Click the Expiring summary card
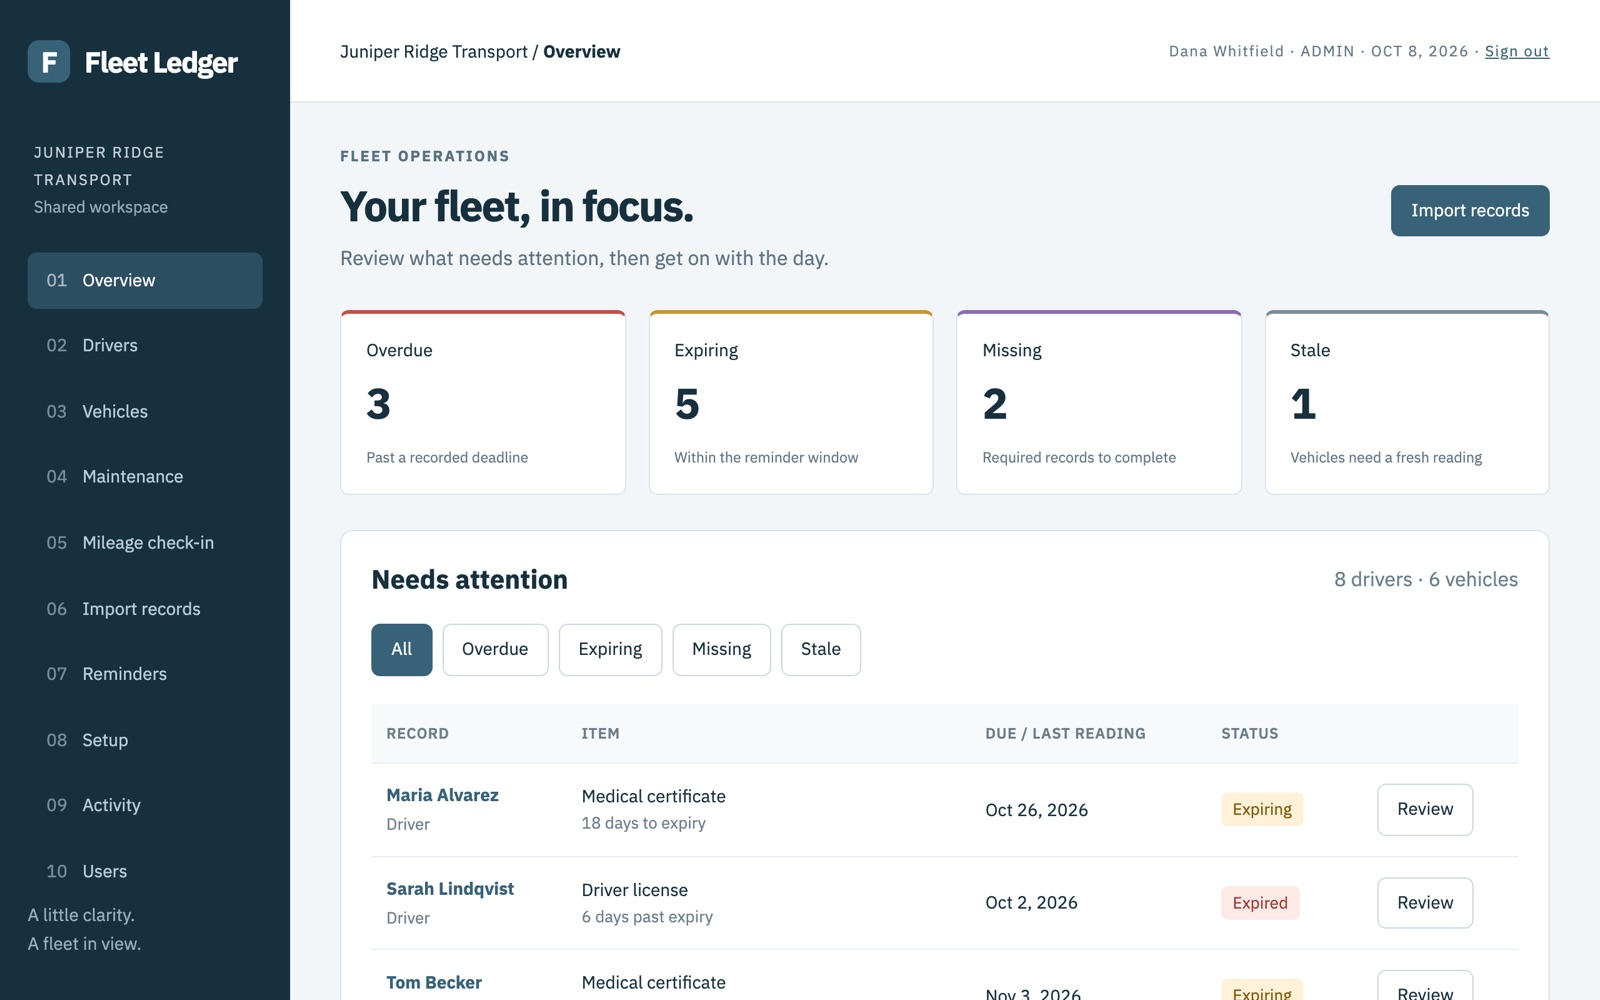1600x1000 pixels. pos(791,402)
